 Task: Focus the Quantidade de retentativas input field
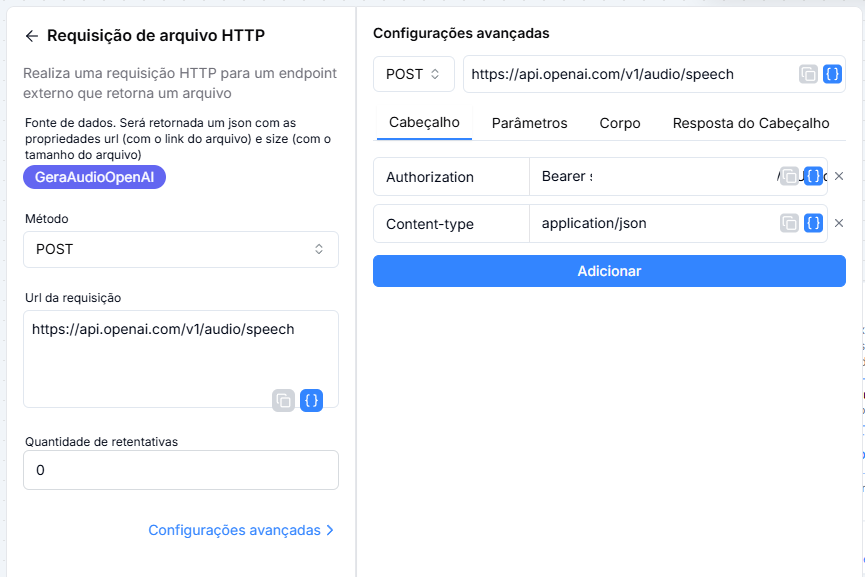tap(181, 470)
